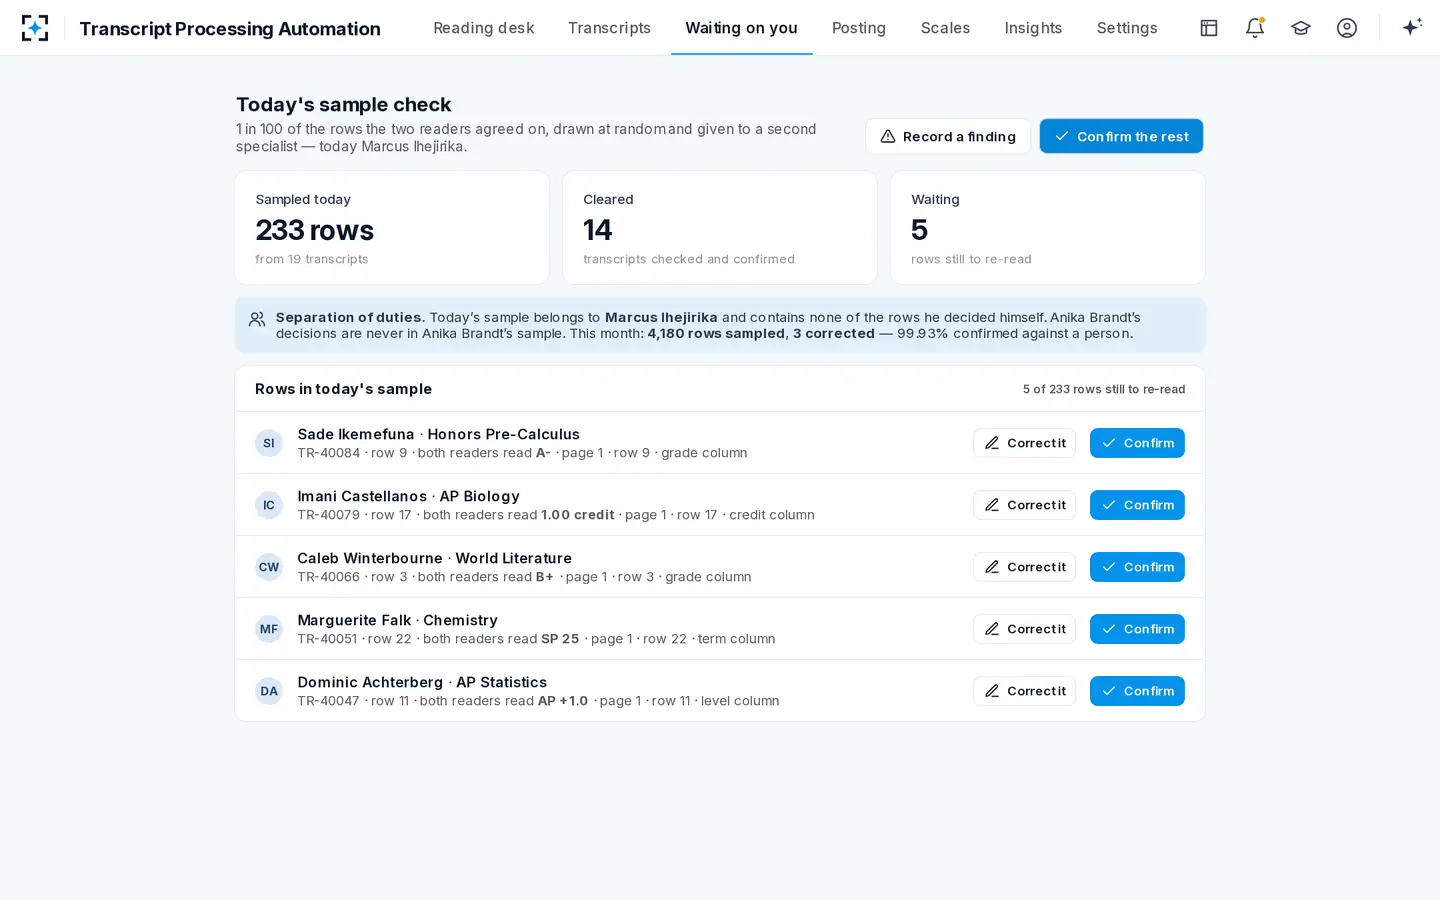Click the graduation cap icon
The height and width of the screenshot is (900, 1440).
pyautogui.click(x=1301, y=28)
